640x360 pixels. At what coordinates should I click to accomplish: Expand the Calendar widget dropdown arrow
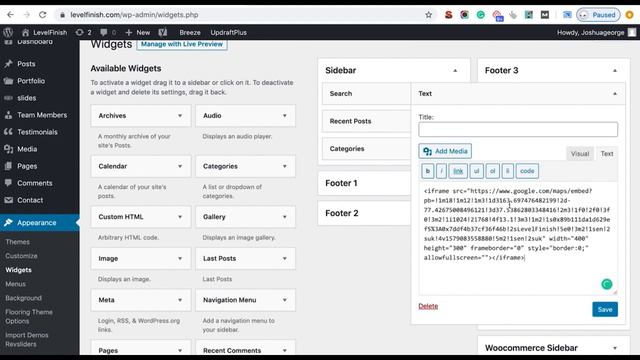(180, 167)
